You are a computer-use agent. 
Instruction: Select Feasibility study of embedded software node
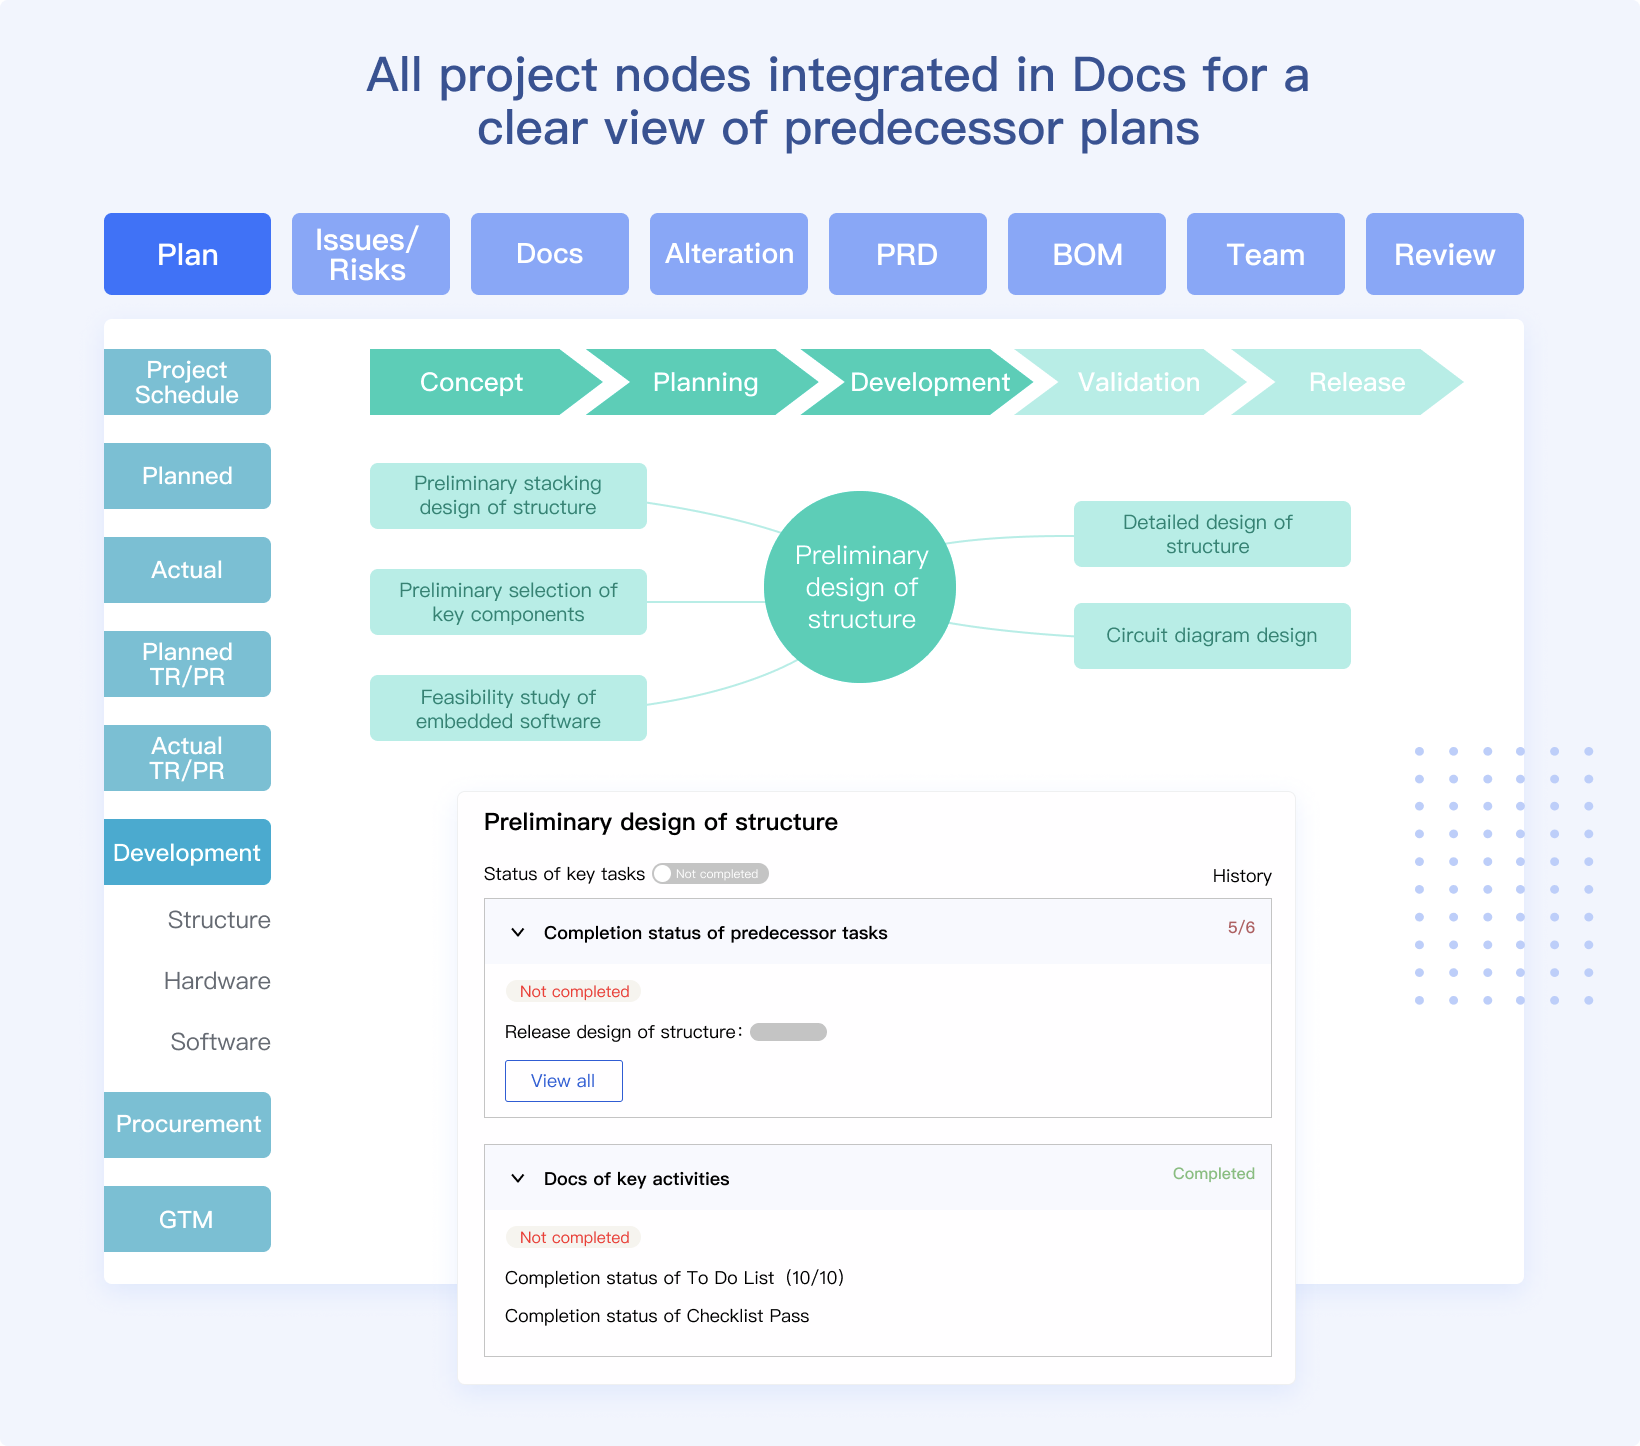point(508,708)
